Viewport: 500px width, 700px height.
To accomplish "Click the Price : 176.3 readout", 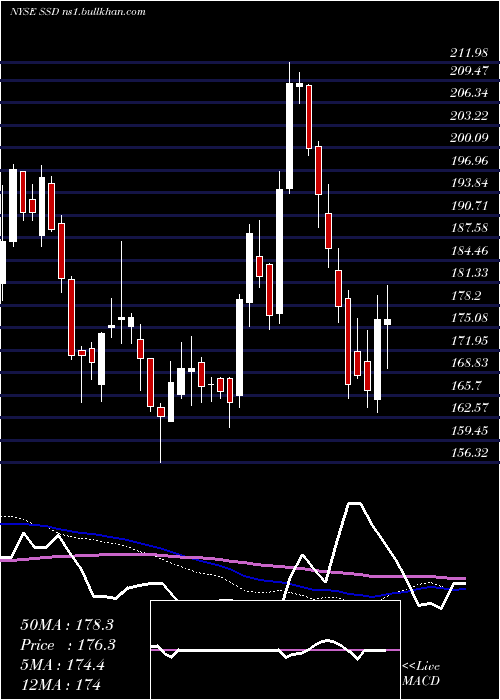I will pyautogui.click(x=68, y=645).
